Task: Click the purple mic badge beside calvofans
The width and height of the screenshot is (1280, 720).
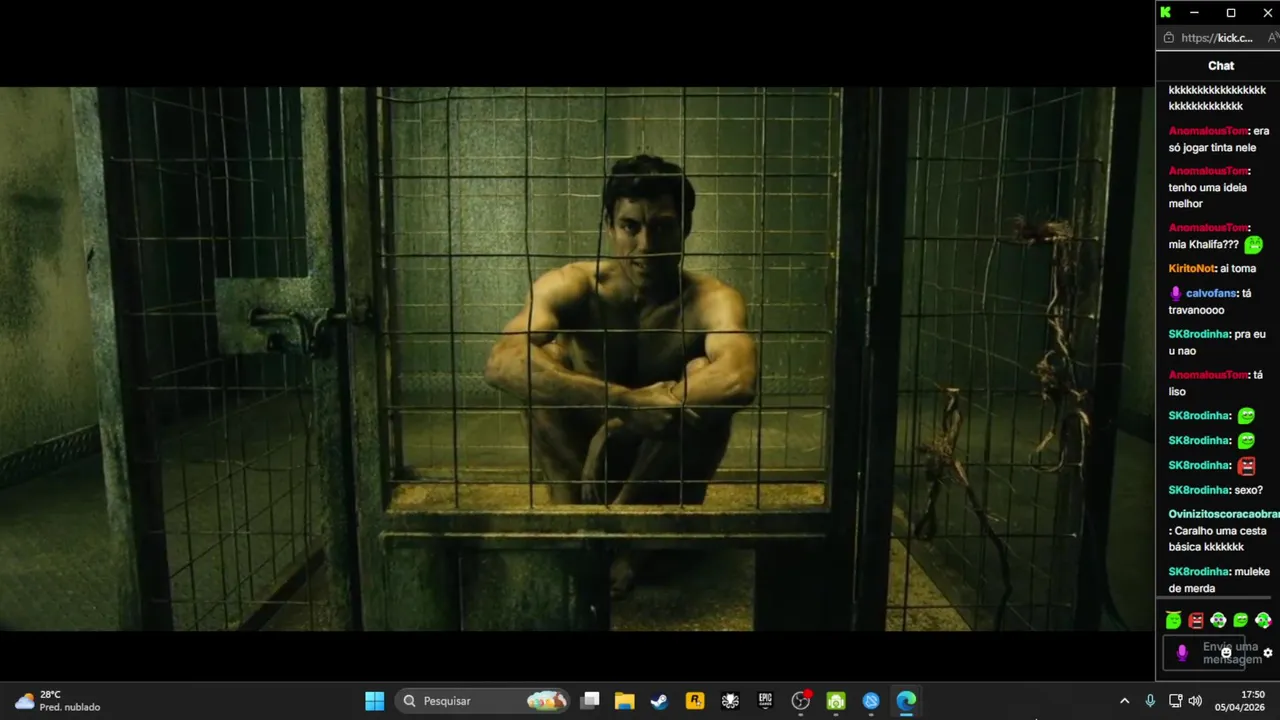Action: pyautogui.click(x=1176, y=294)
